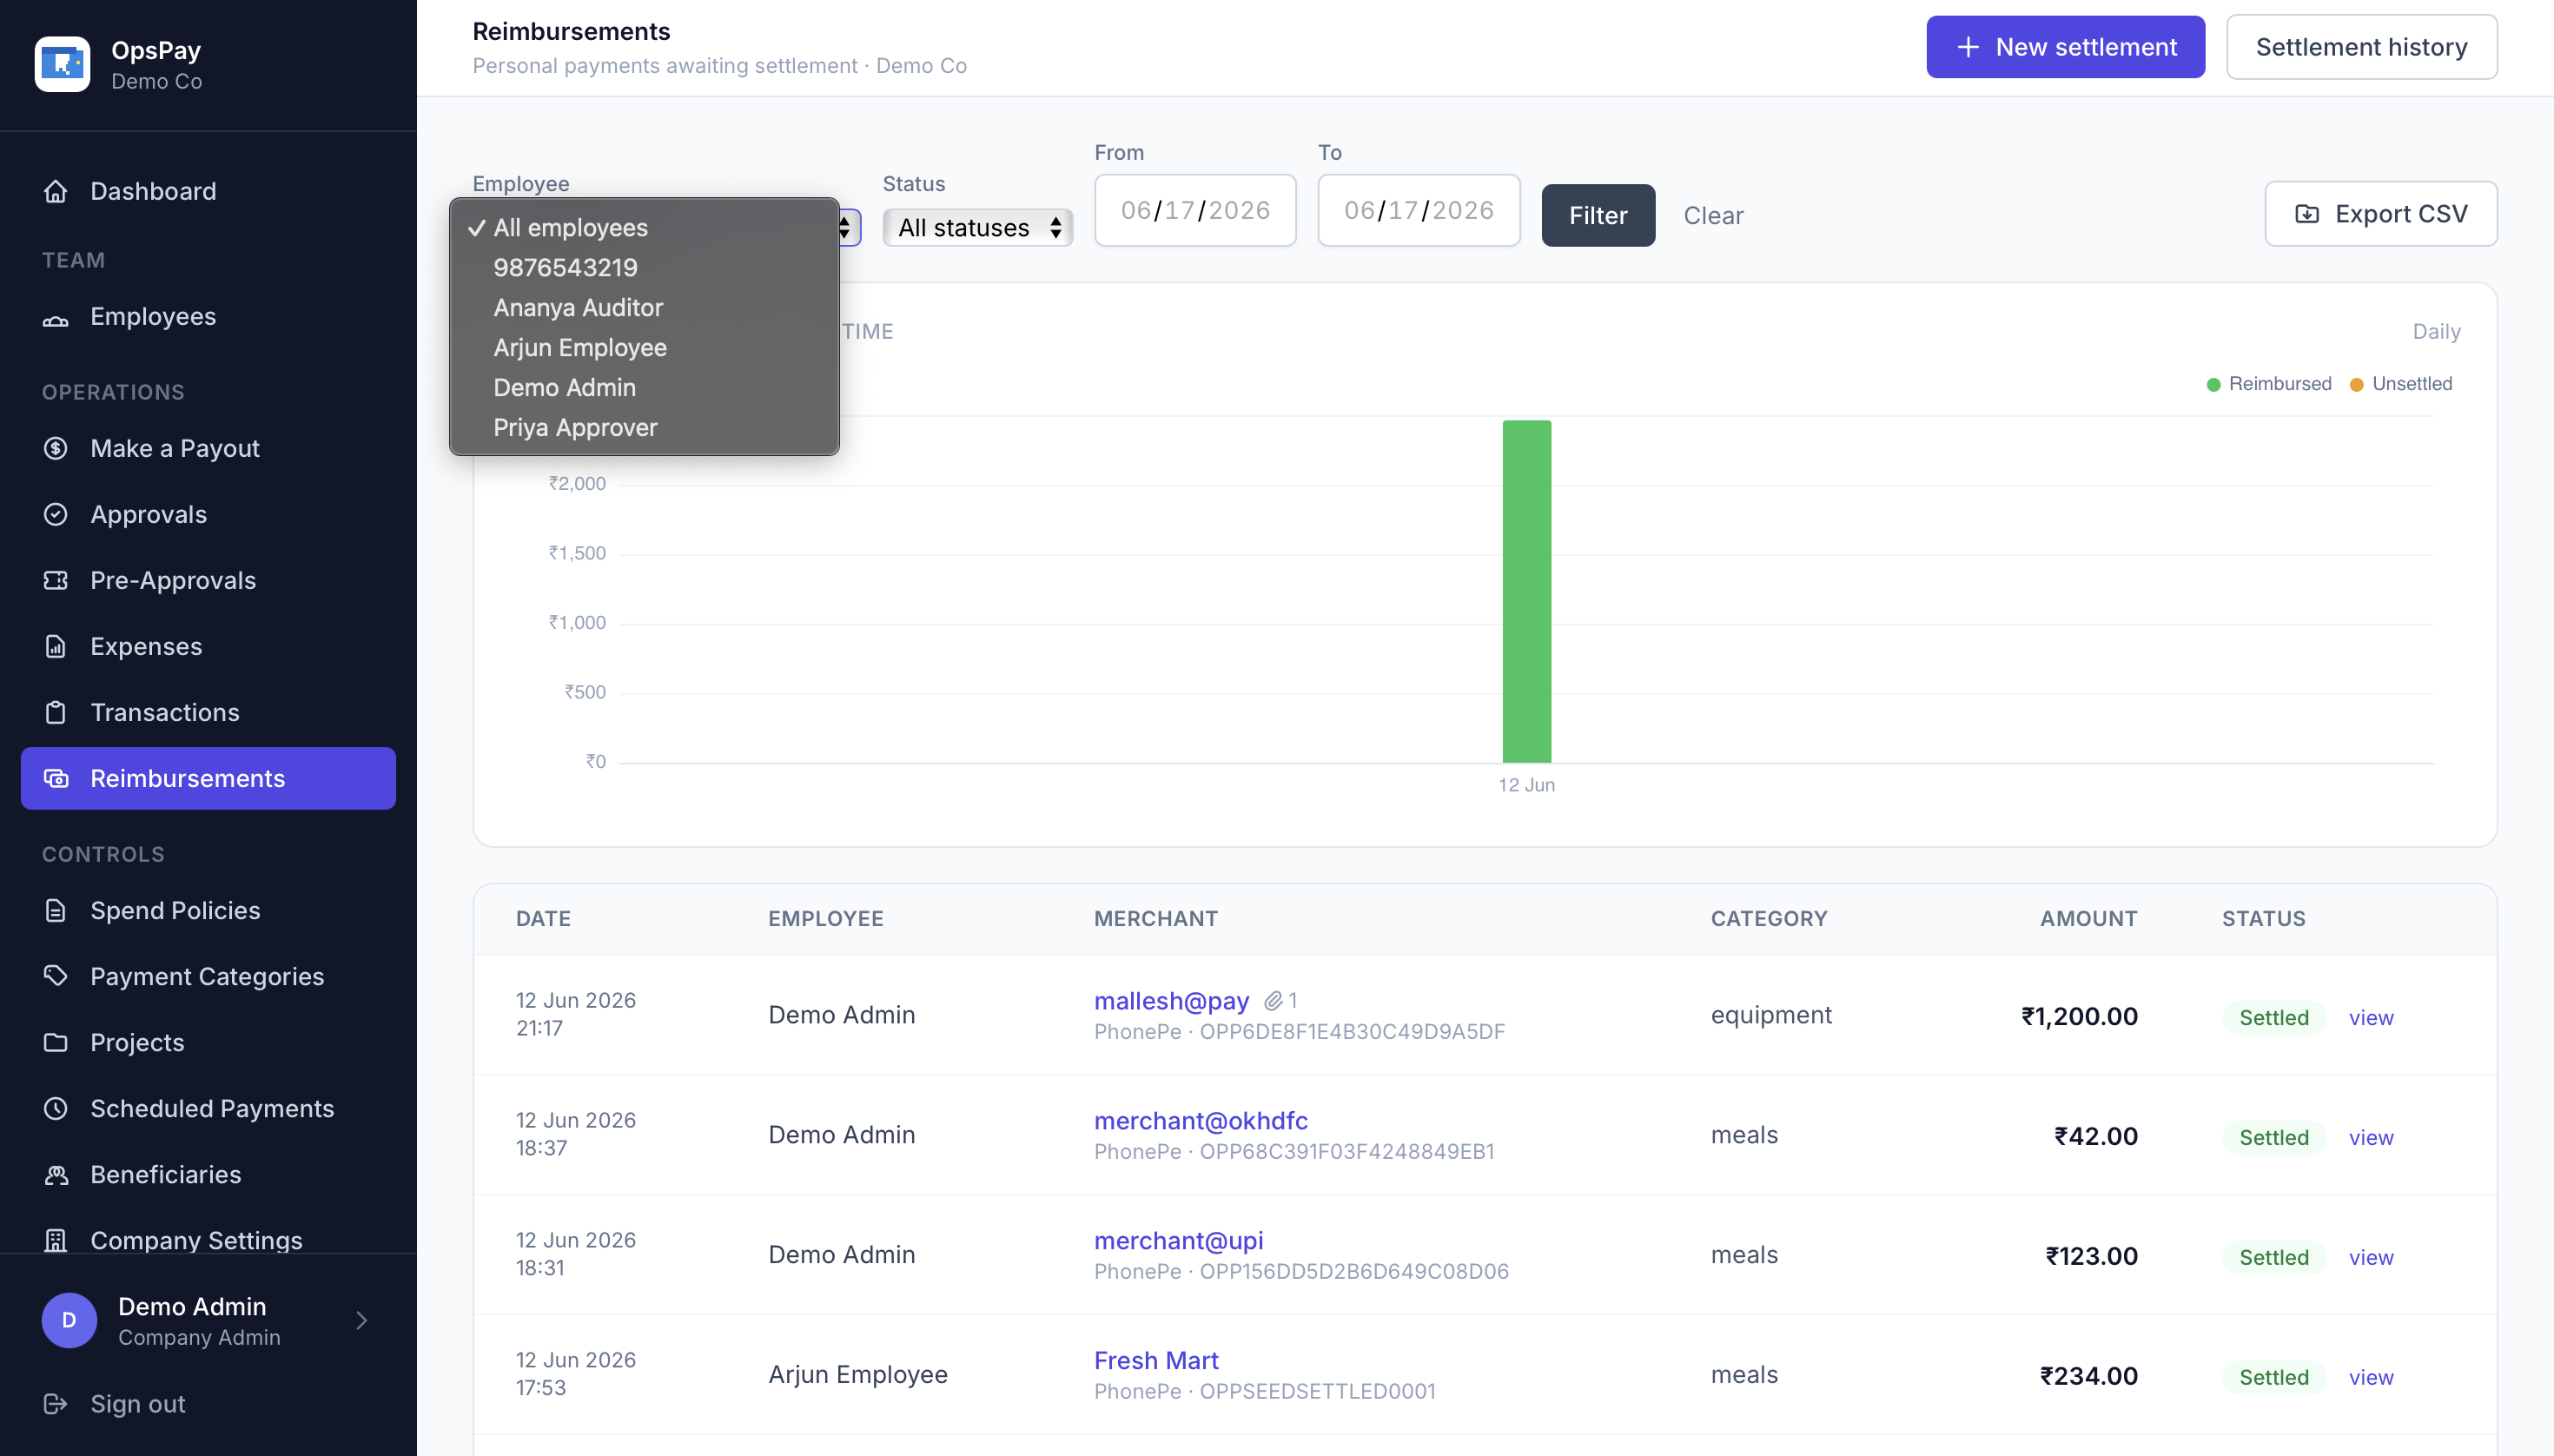Click the green 12 Jun chart bar
Image resolution: width=2554 pixels, height=1456 pixels.
click(1527, 591)
